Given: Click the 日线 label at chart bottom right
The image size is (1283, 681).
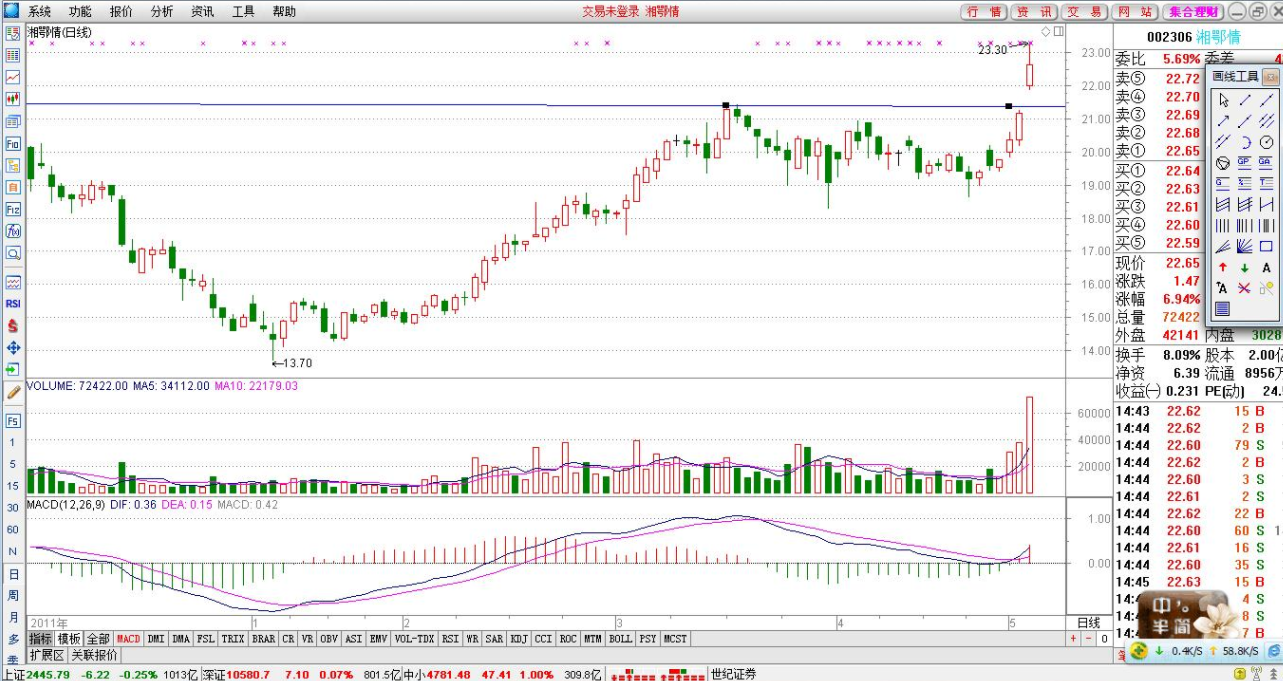Looking at the screenshot, I should pos(1087,622).
